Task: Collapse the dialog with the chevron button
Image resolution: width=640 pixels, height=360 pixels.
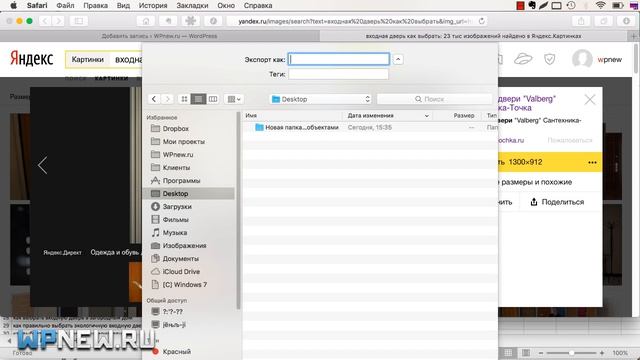Action: coord(398,59)
